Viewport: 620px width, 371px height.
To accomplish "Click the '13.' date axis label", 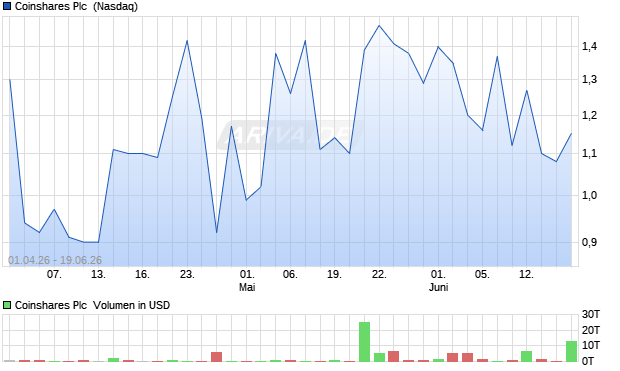I will (x=98, y=274).
